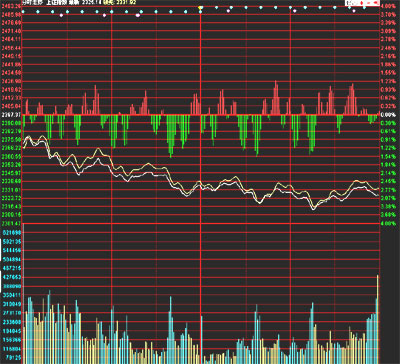
Task: Click the last pink dot near top right
Action: [x=354, y=11]
